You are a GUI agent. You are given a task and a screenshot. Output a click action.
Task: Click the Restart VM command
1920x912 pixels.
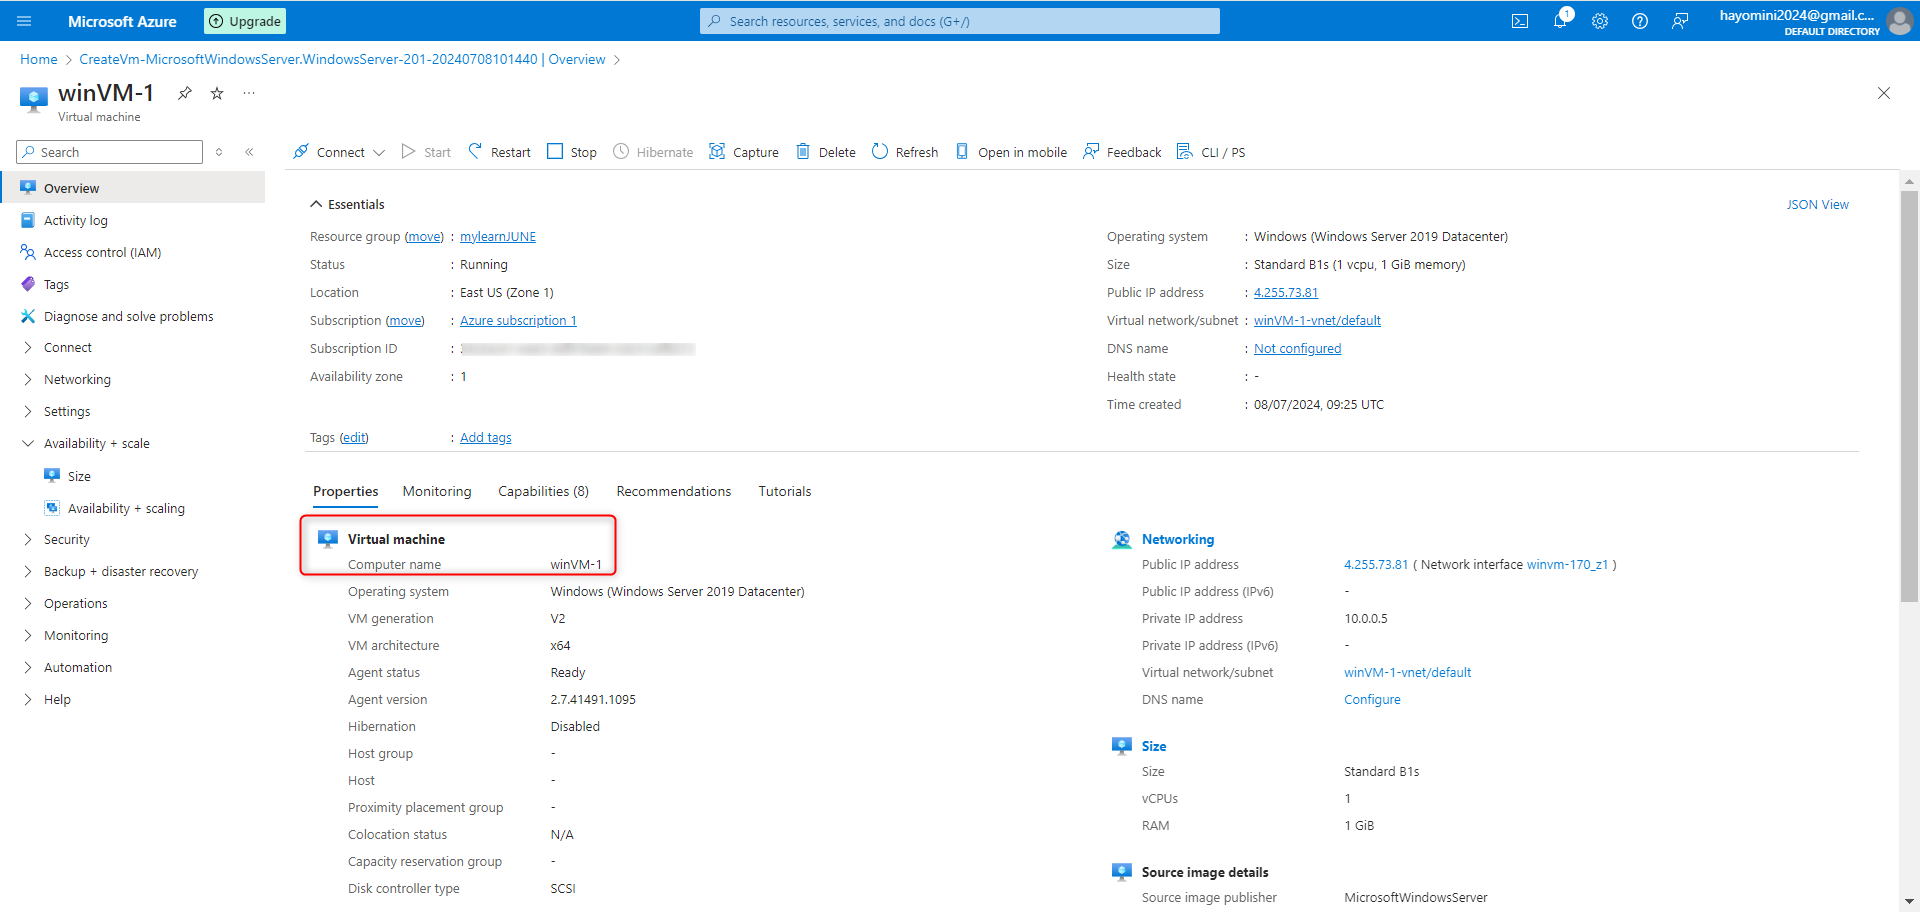(x=500, y=152)
